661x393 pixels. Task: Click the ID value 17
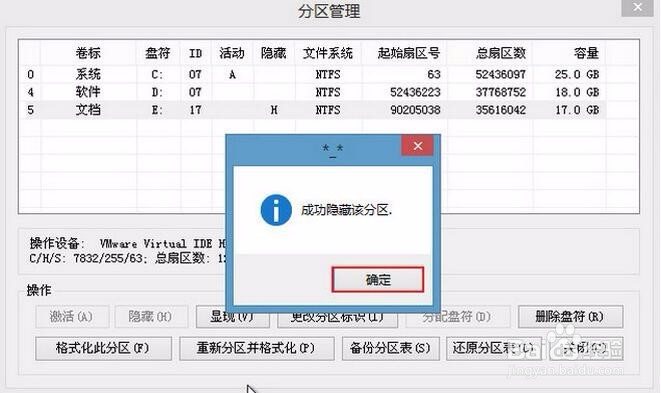[195, 110]
